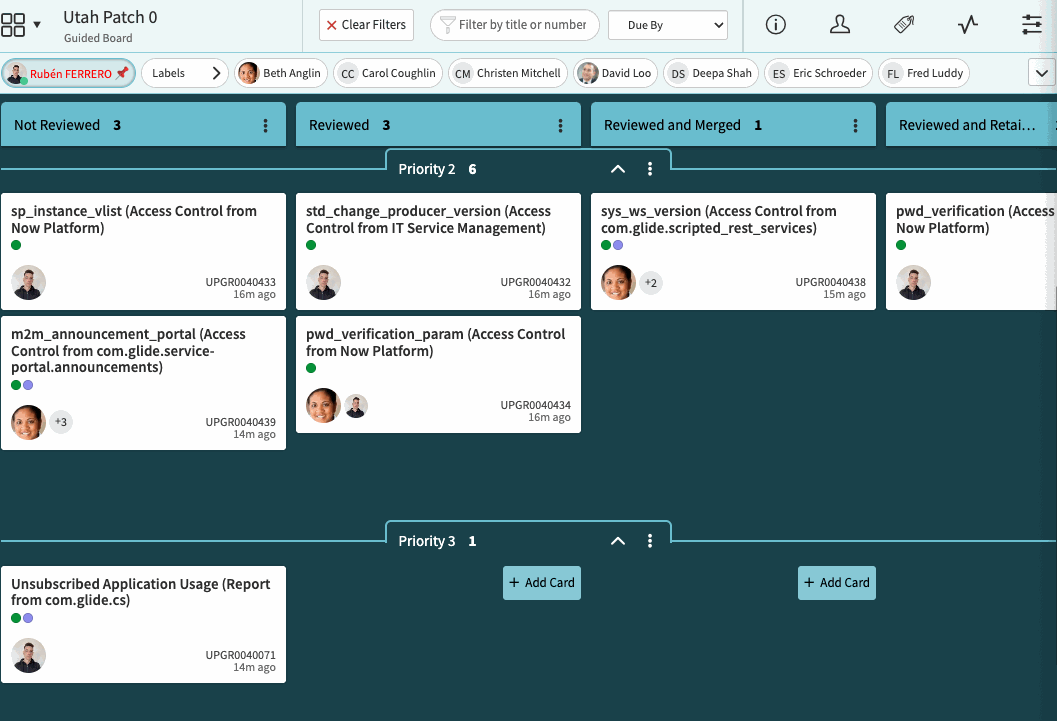This screenshot has height=721, width=1057.
Task: Open Not Reviewed lane options menu
Action: click(266, 125)
